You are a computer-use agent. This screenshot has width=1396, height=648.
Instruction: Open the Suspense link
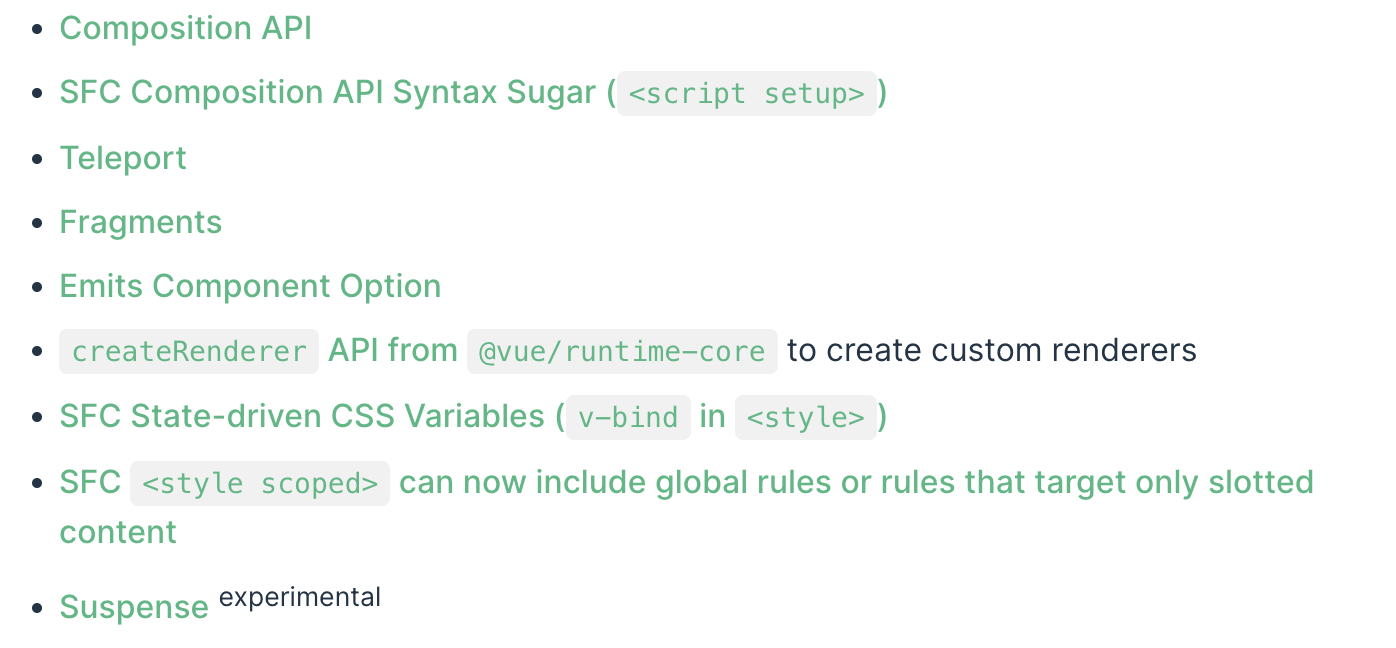[x=134, y=607]
